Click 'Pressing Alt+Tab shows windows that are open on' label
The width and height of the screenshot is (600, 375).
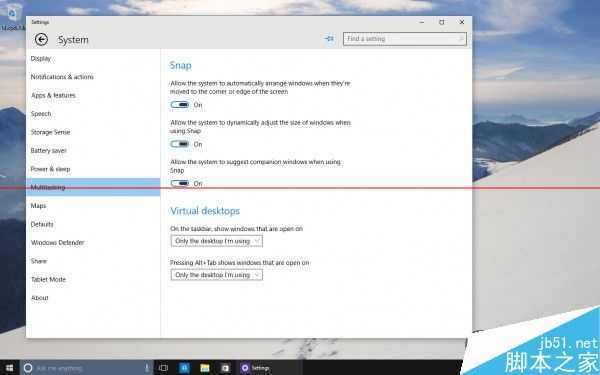(x=240, y=263)
